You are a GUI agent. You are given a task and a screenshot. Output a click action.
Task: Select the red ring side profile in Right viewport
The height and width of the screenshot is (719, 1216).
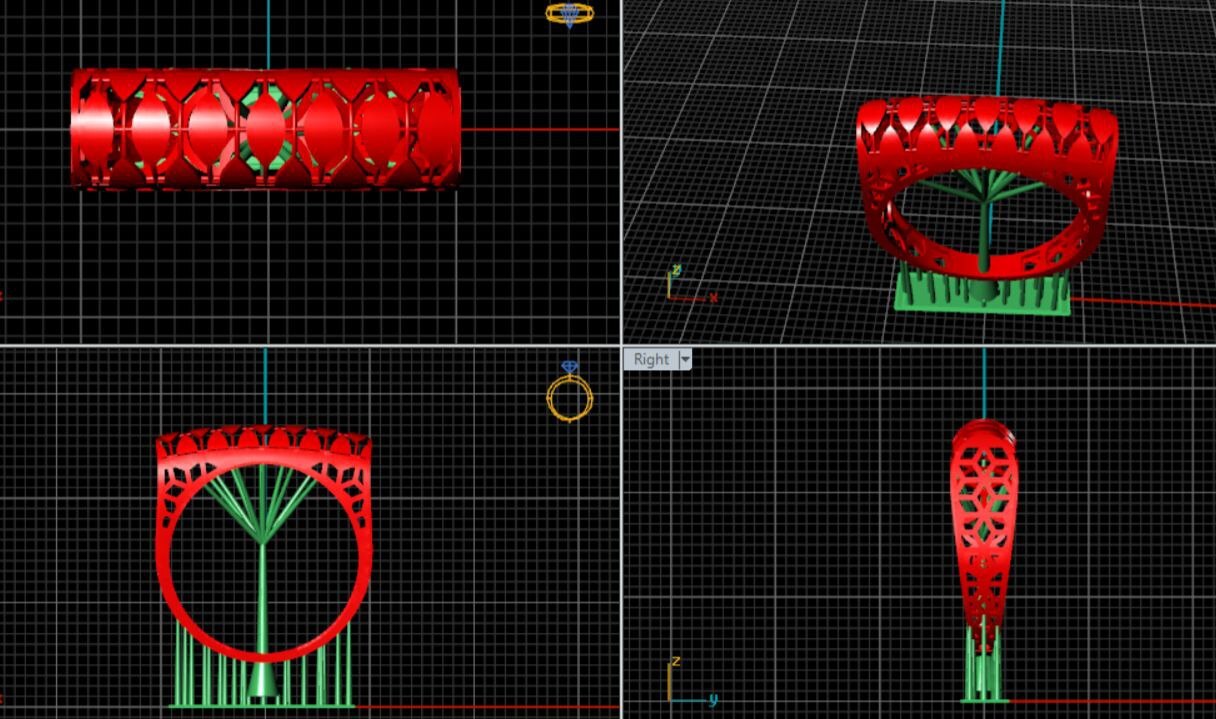(x=983, y=520)
